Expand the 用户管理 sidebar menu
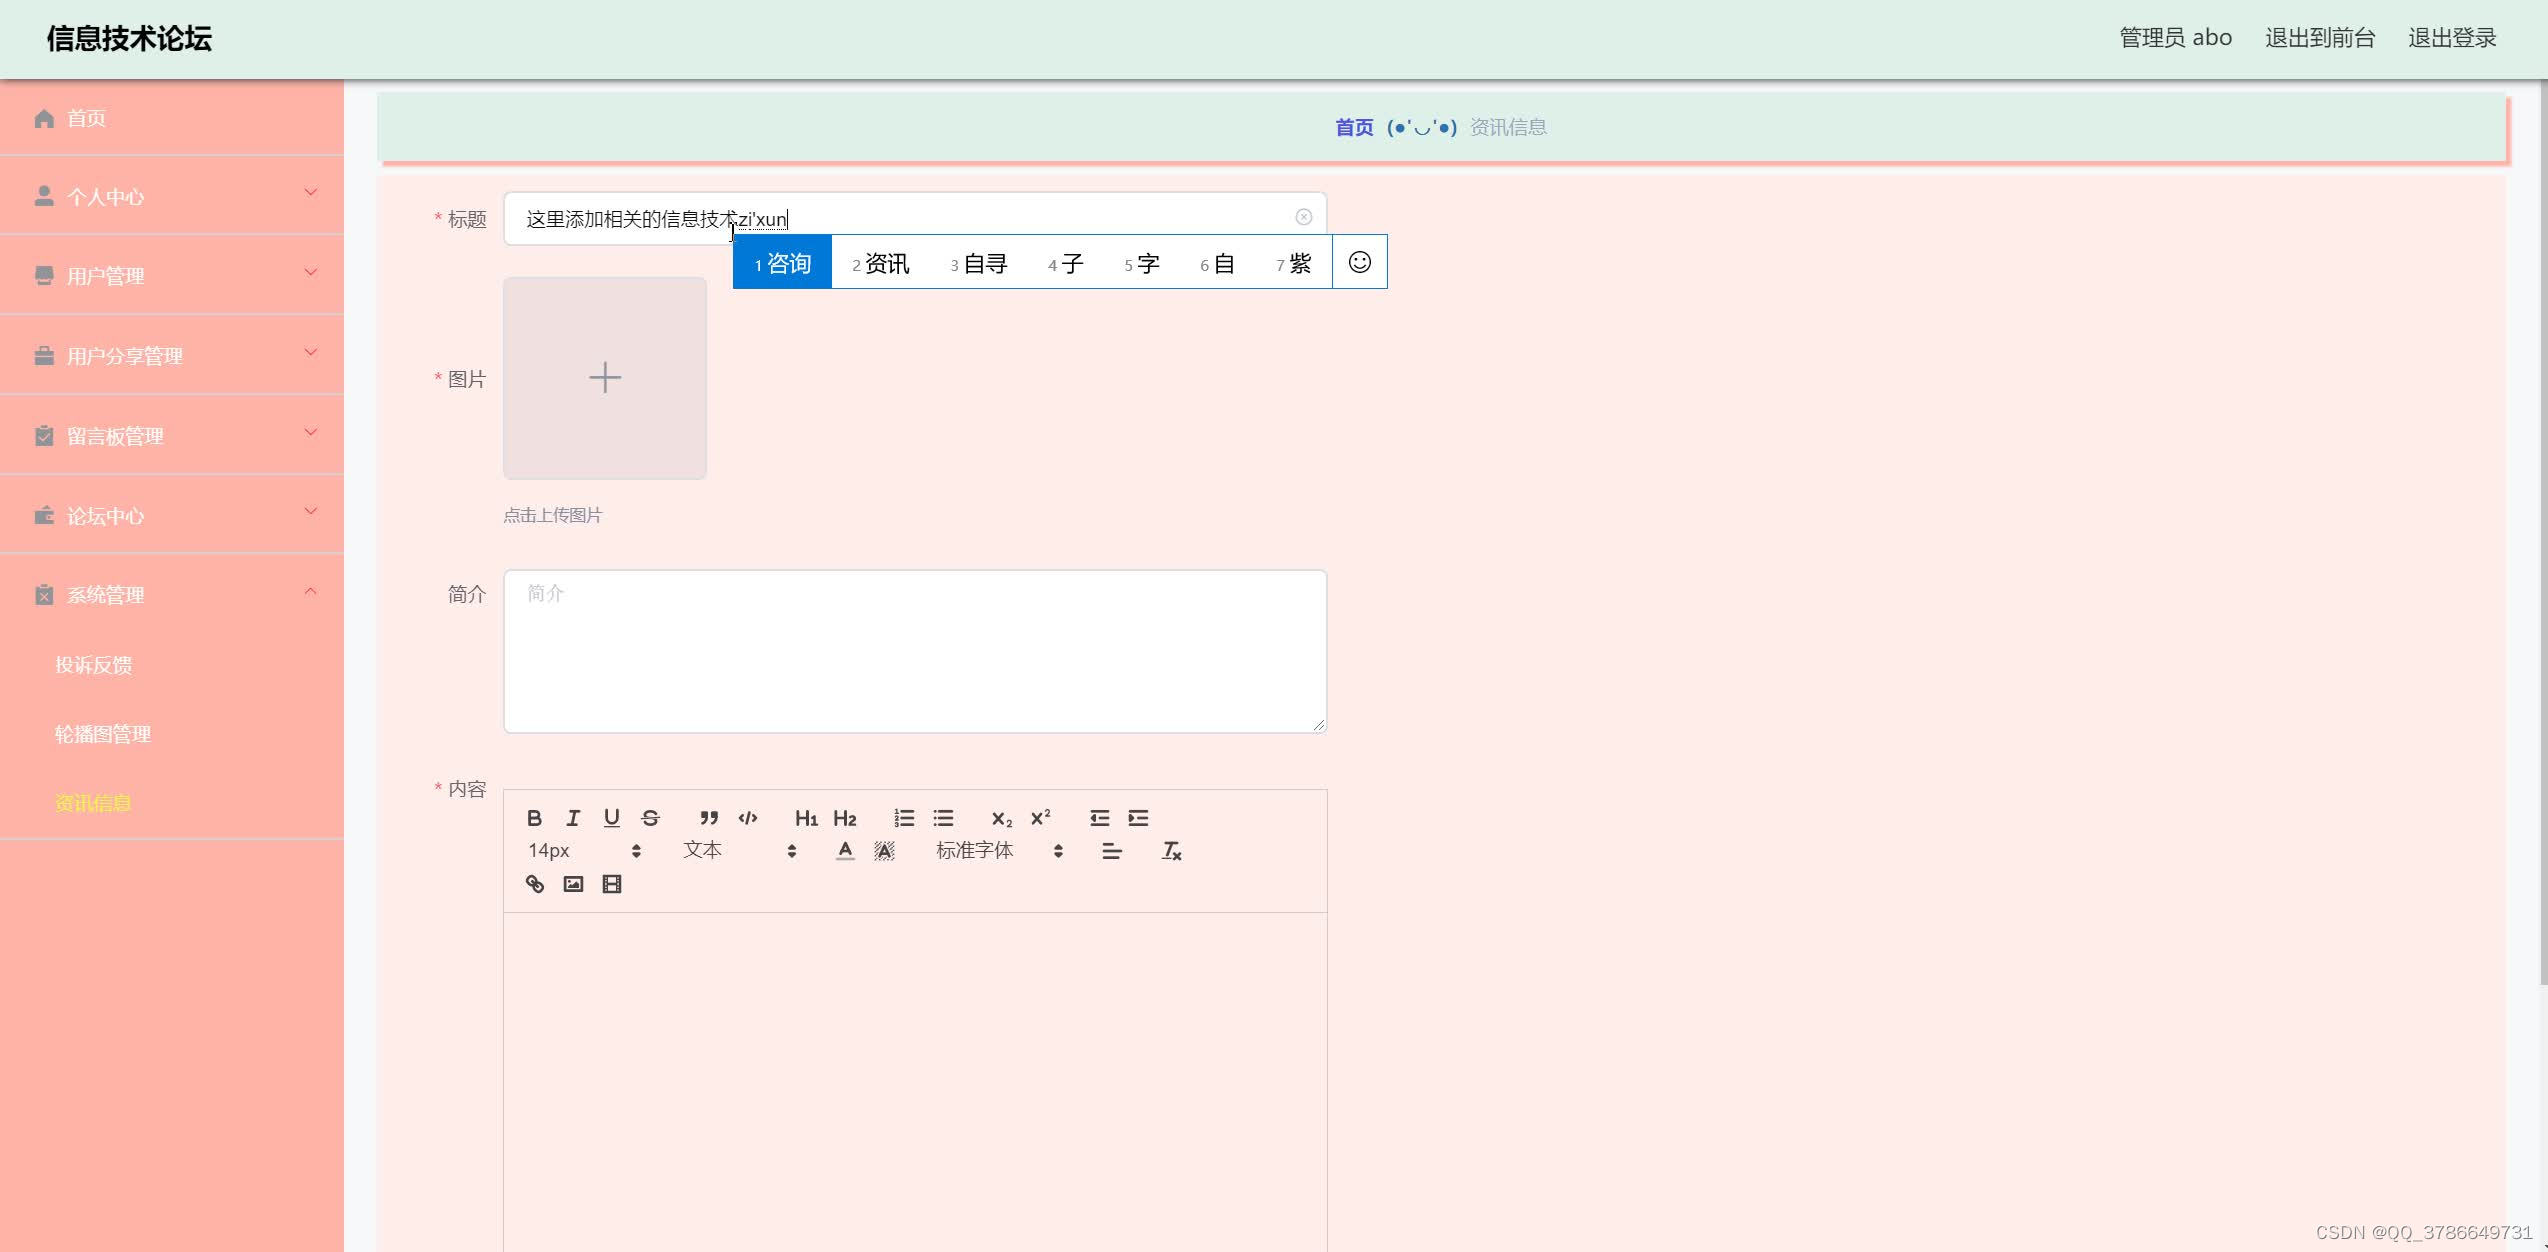The height and width of the screenshot is (1252, 2548). click(x=172, y=276)
